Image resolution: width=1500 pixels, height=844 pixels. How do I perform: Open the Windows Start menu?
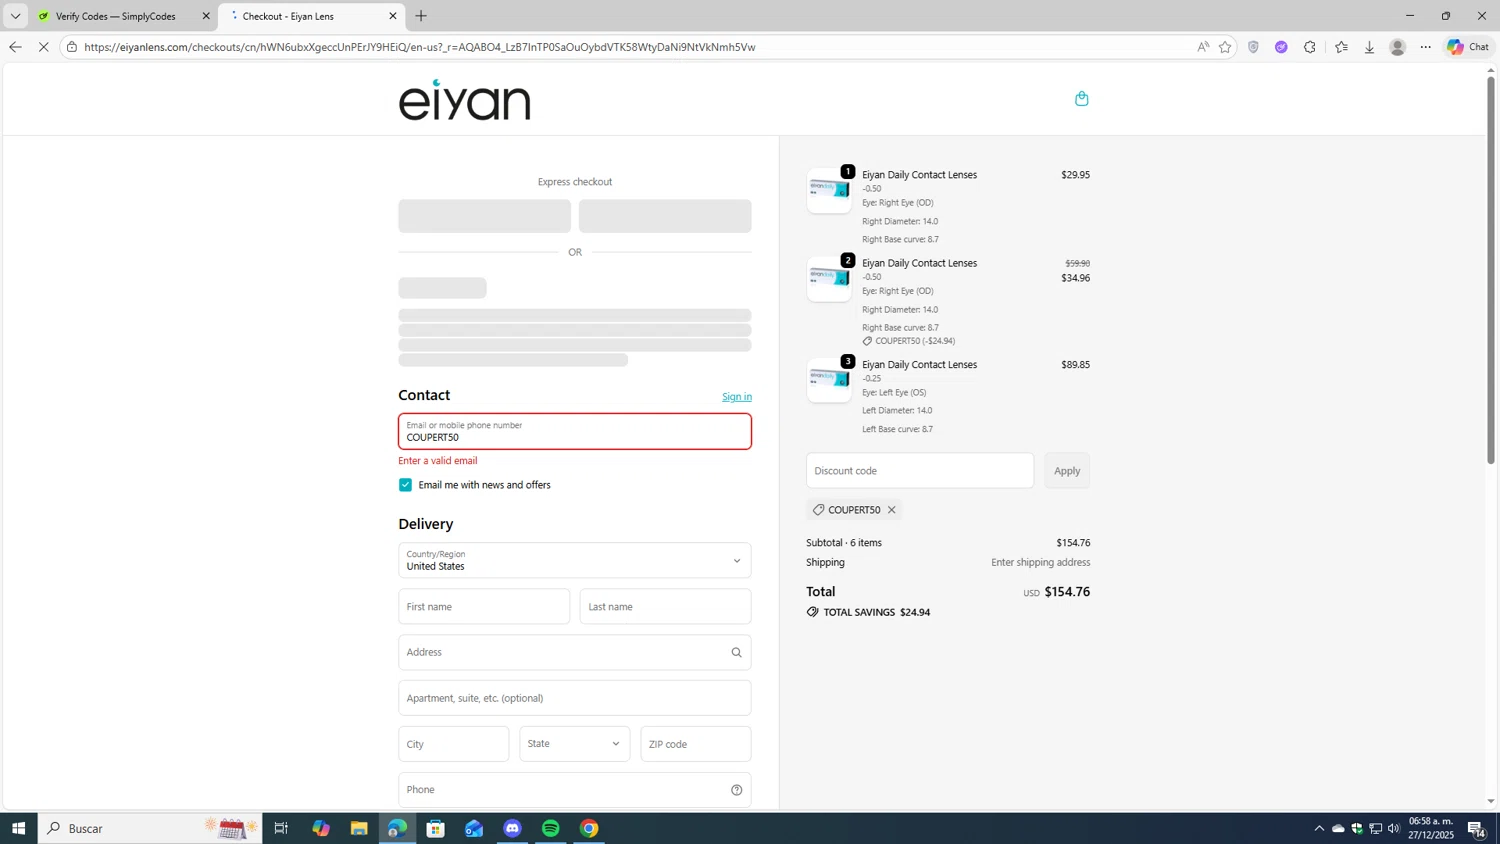tap(18, 828)
